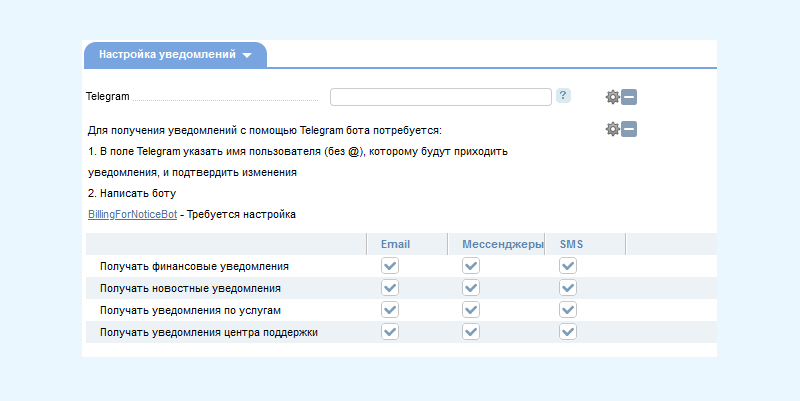Viewport: 800px width, 401px height.
Task: Uncheck SMS for новостные уведомления
Action: (x=568, y=288)
